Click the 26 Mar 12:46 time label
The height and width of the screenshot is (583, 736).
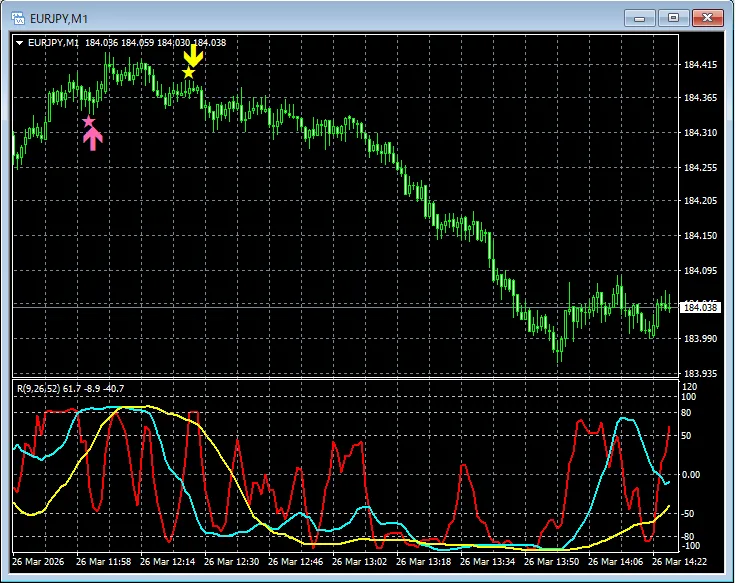pyautogui.click(x=296, y=561)
